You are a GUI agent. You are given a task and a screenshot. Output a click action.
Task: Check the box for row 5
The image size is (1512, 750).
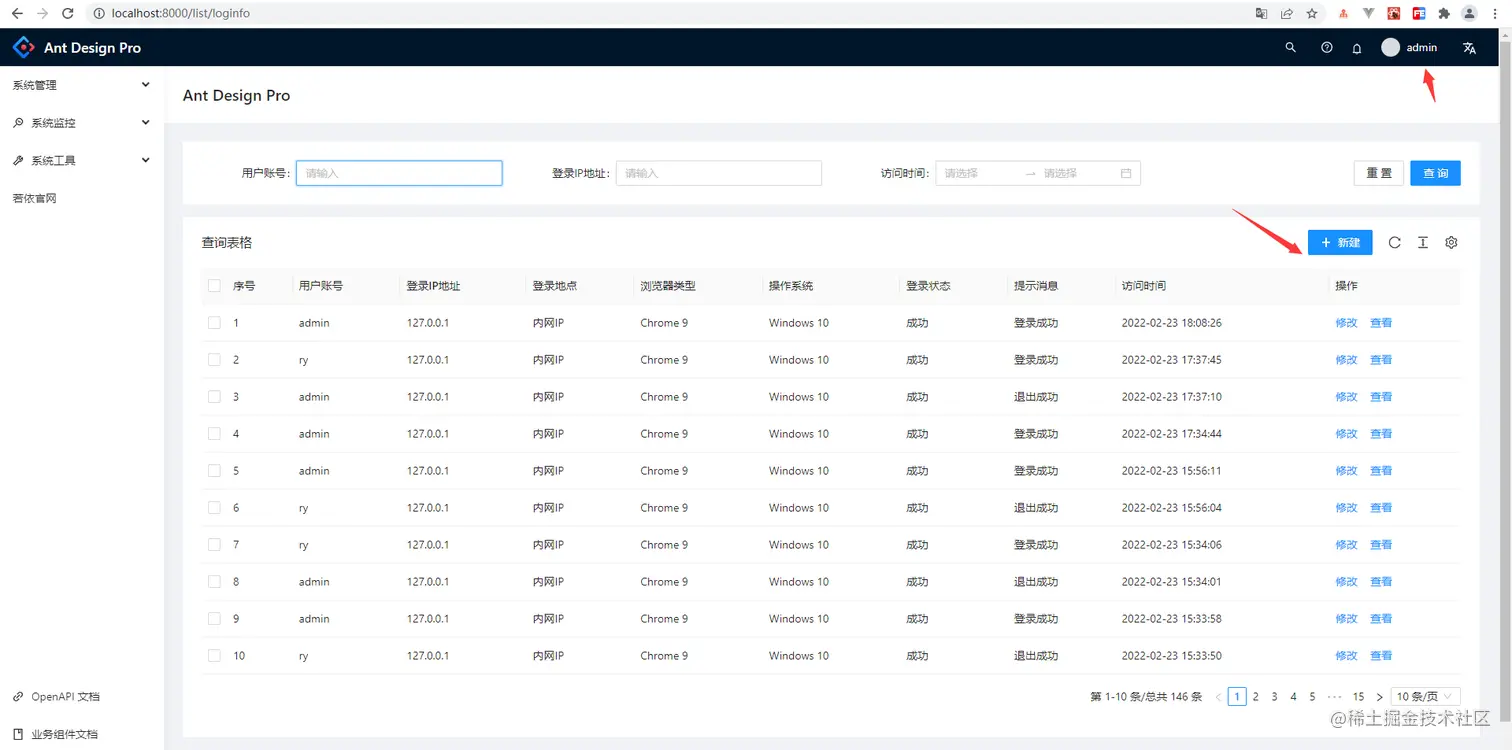(x=214, y=471)
